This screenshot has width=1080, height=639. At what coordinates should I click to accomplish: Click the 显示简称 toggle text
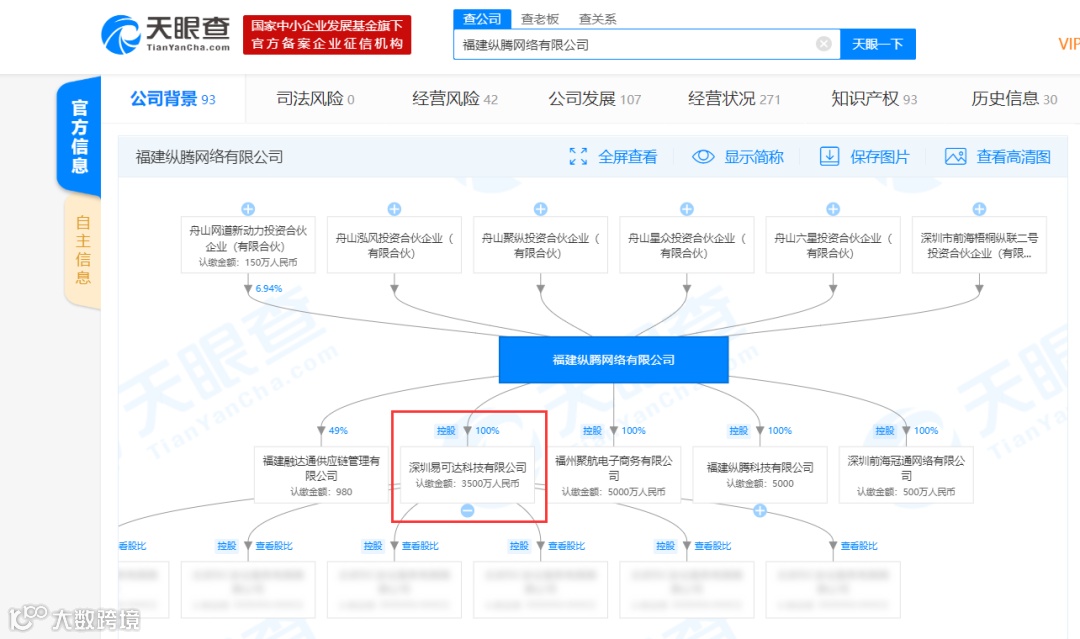pyautogui.click(x=754, y=157)
